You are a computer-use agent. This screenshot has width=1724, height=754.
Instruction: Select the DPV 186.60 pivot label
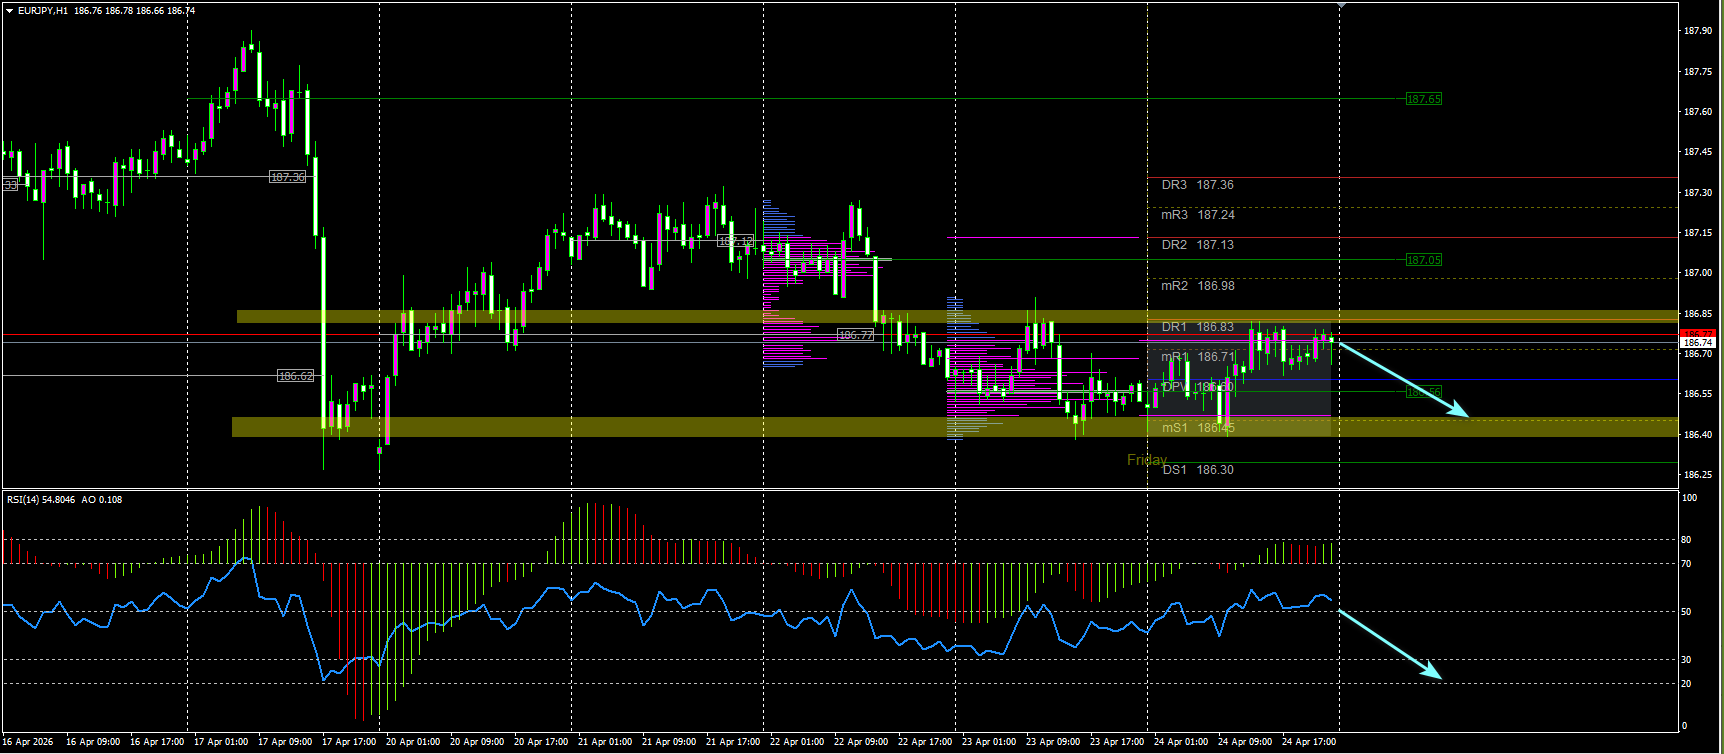click(1197, 387)
